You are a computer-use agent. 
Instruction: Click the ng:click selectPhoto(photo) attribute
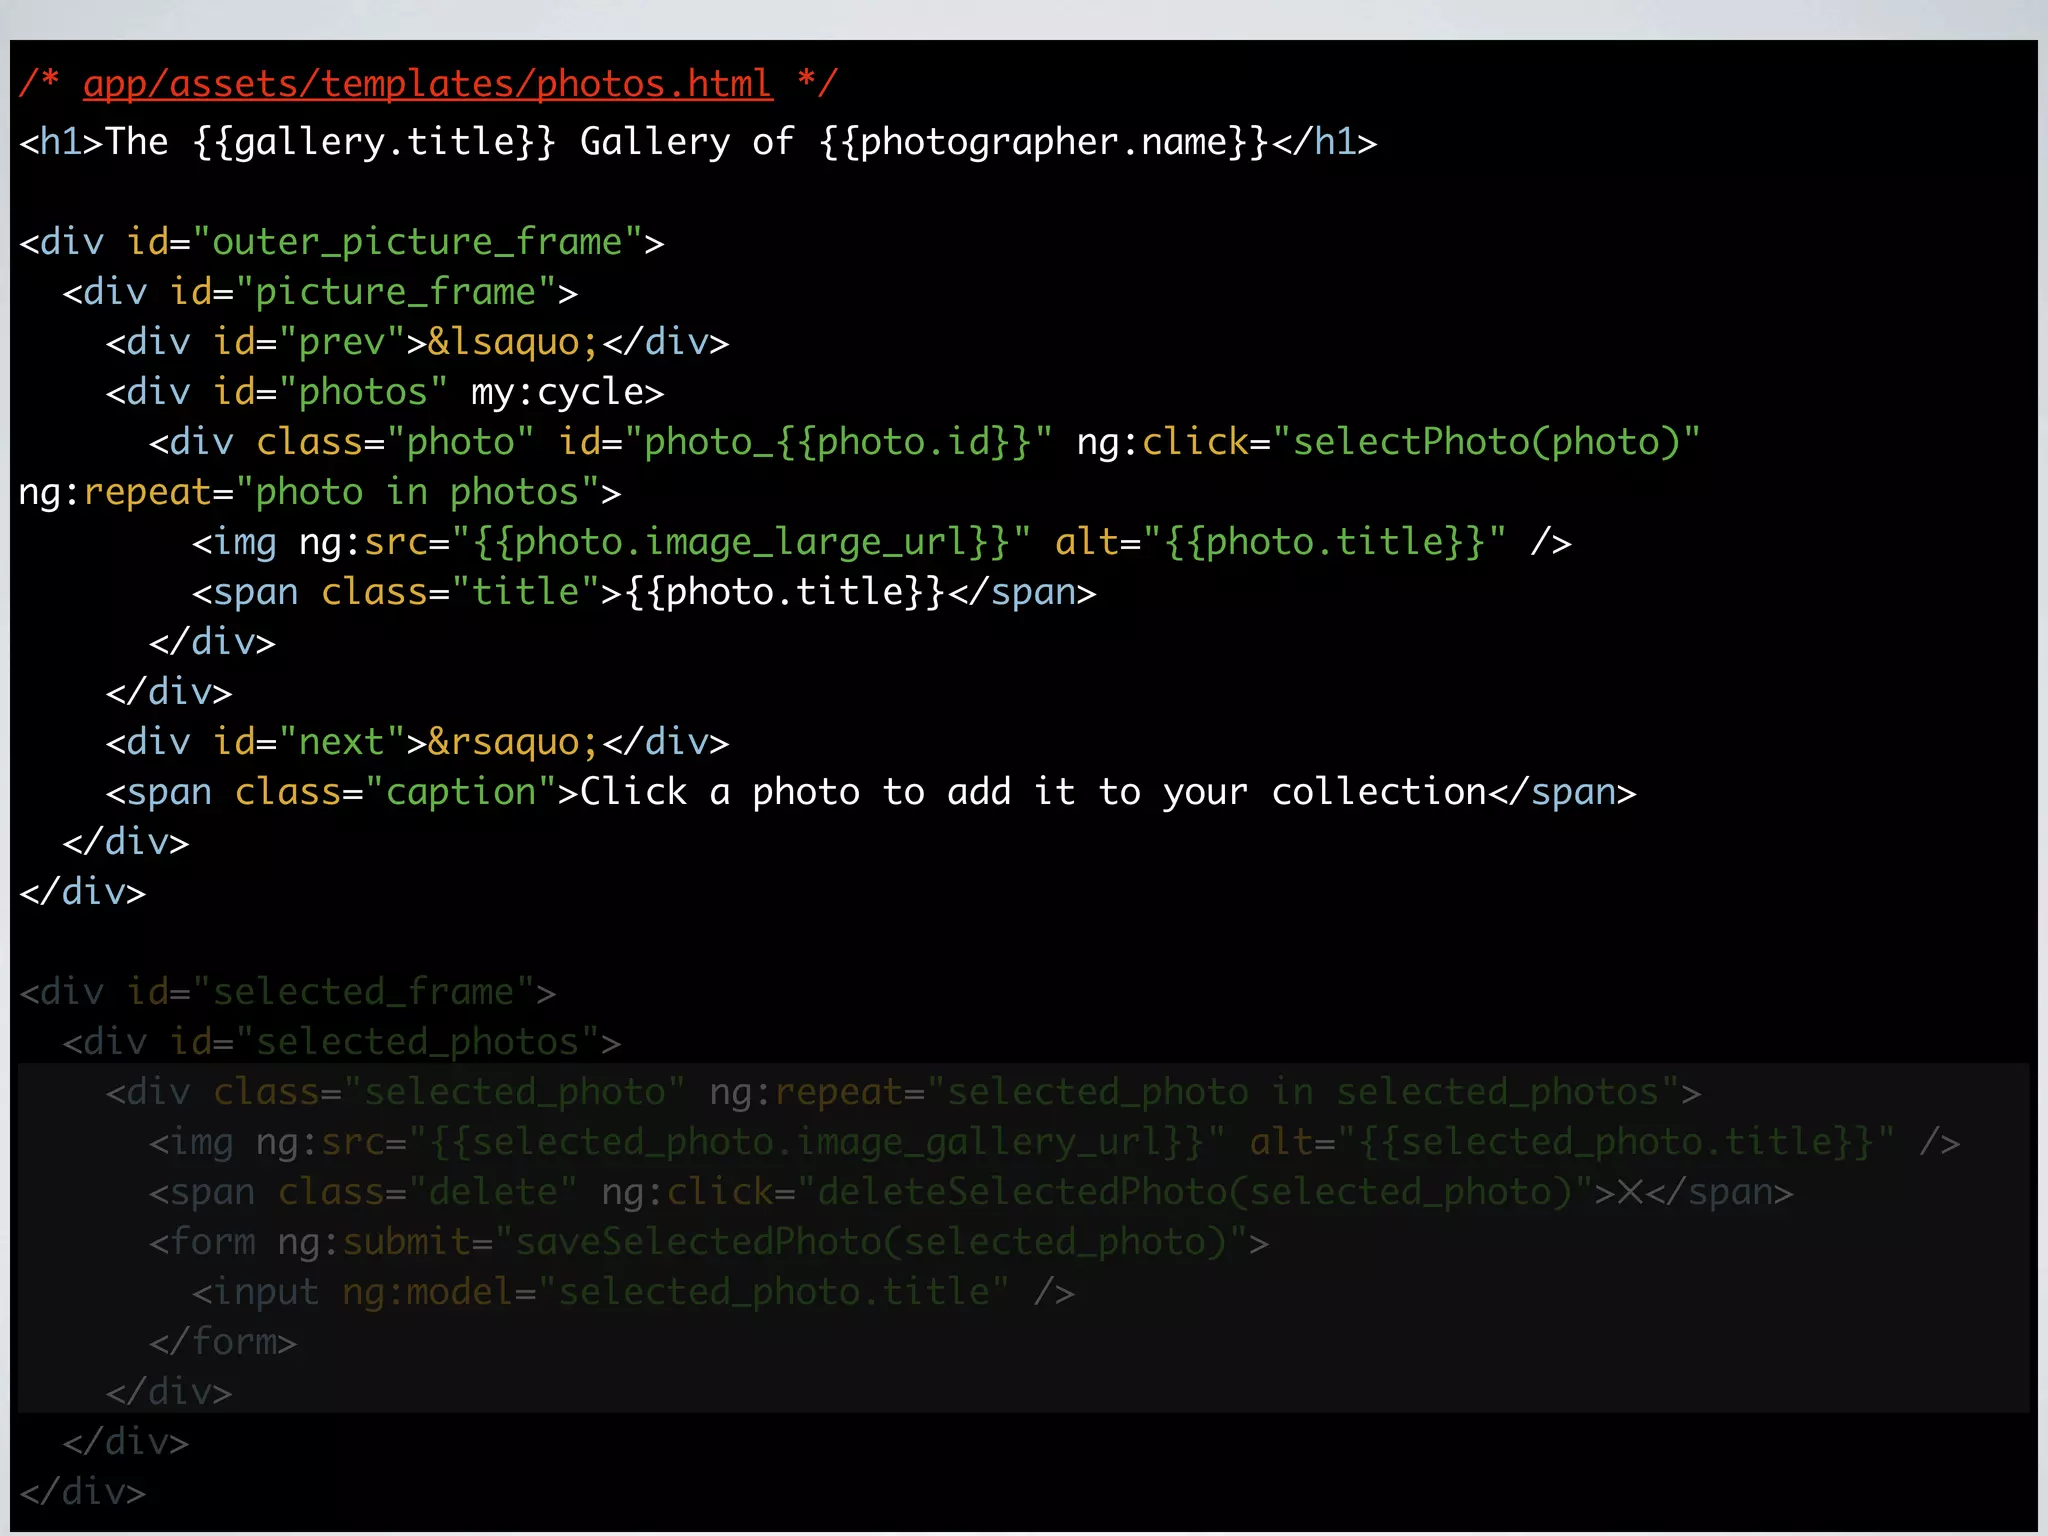click(x=1388, y=442)
